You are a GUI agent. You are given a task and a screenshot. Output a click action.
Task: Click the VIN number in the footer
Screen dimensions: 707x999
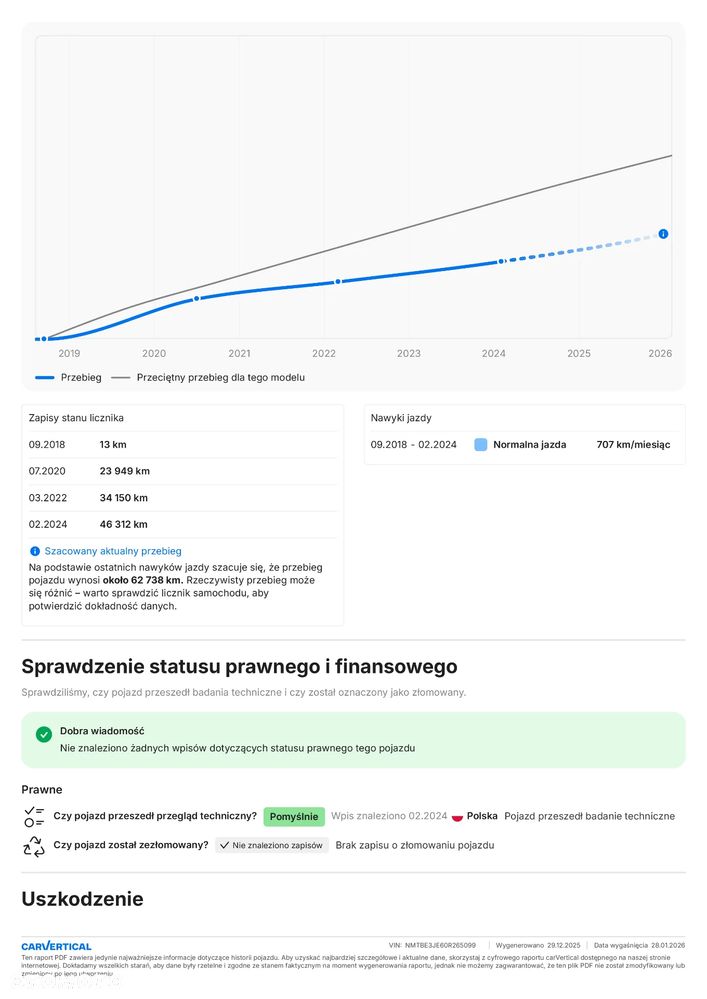tap(440, 945)
